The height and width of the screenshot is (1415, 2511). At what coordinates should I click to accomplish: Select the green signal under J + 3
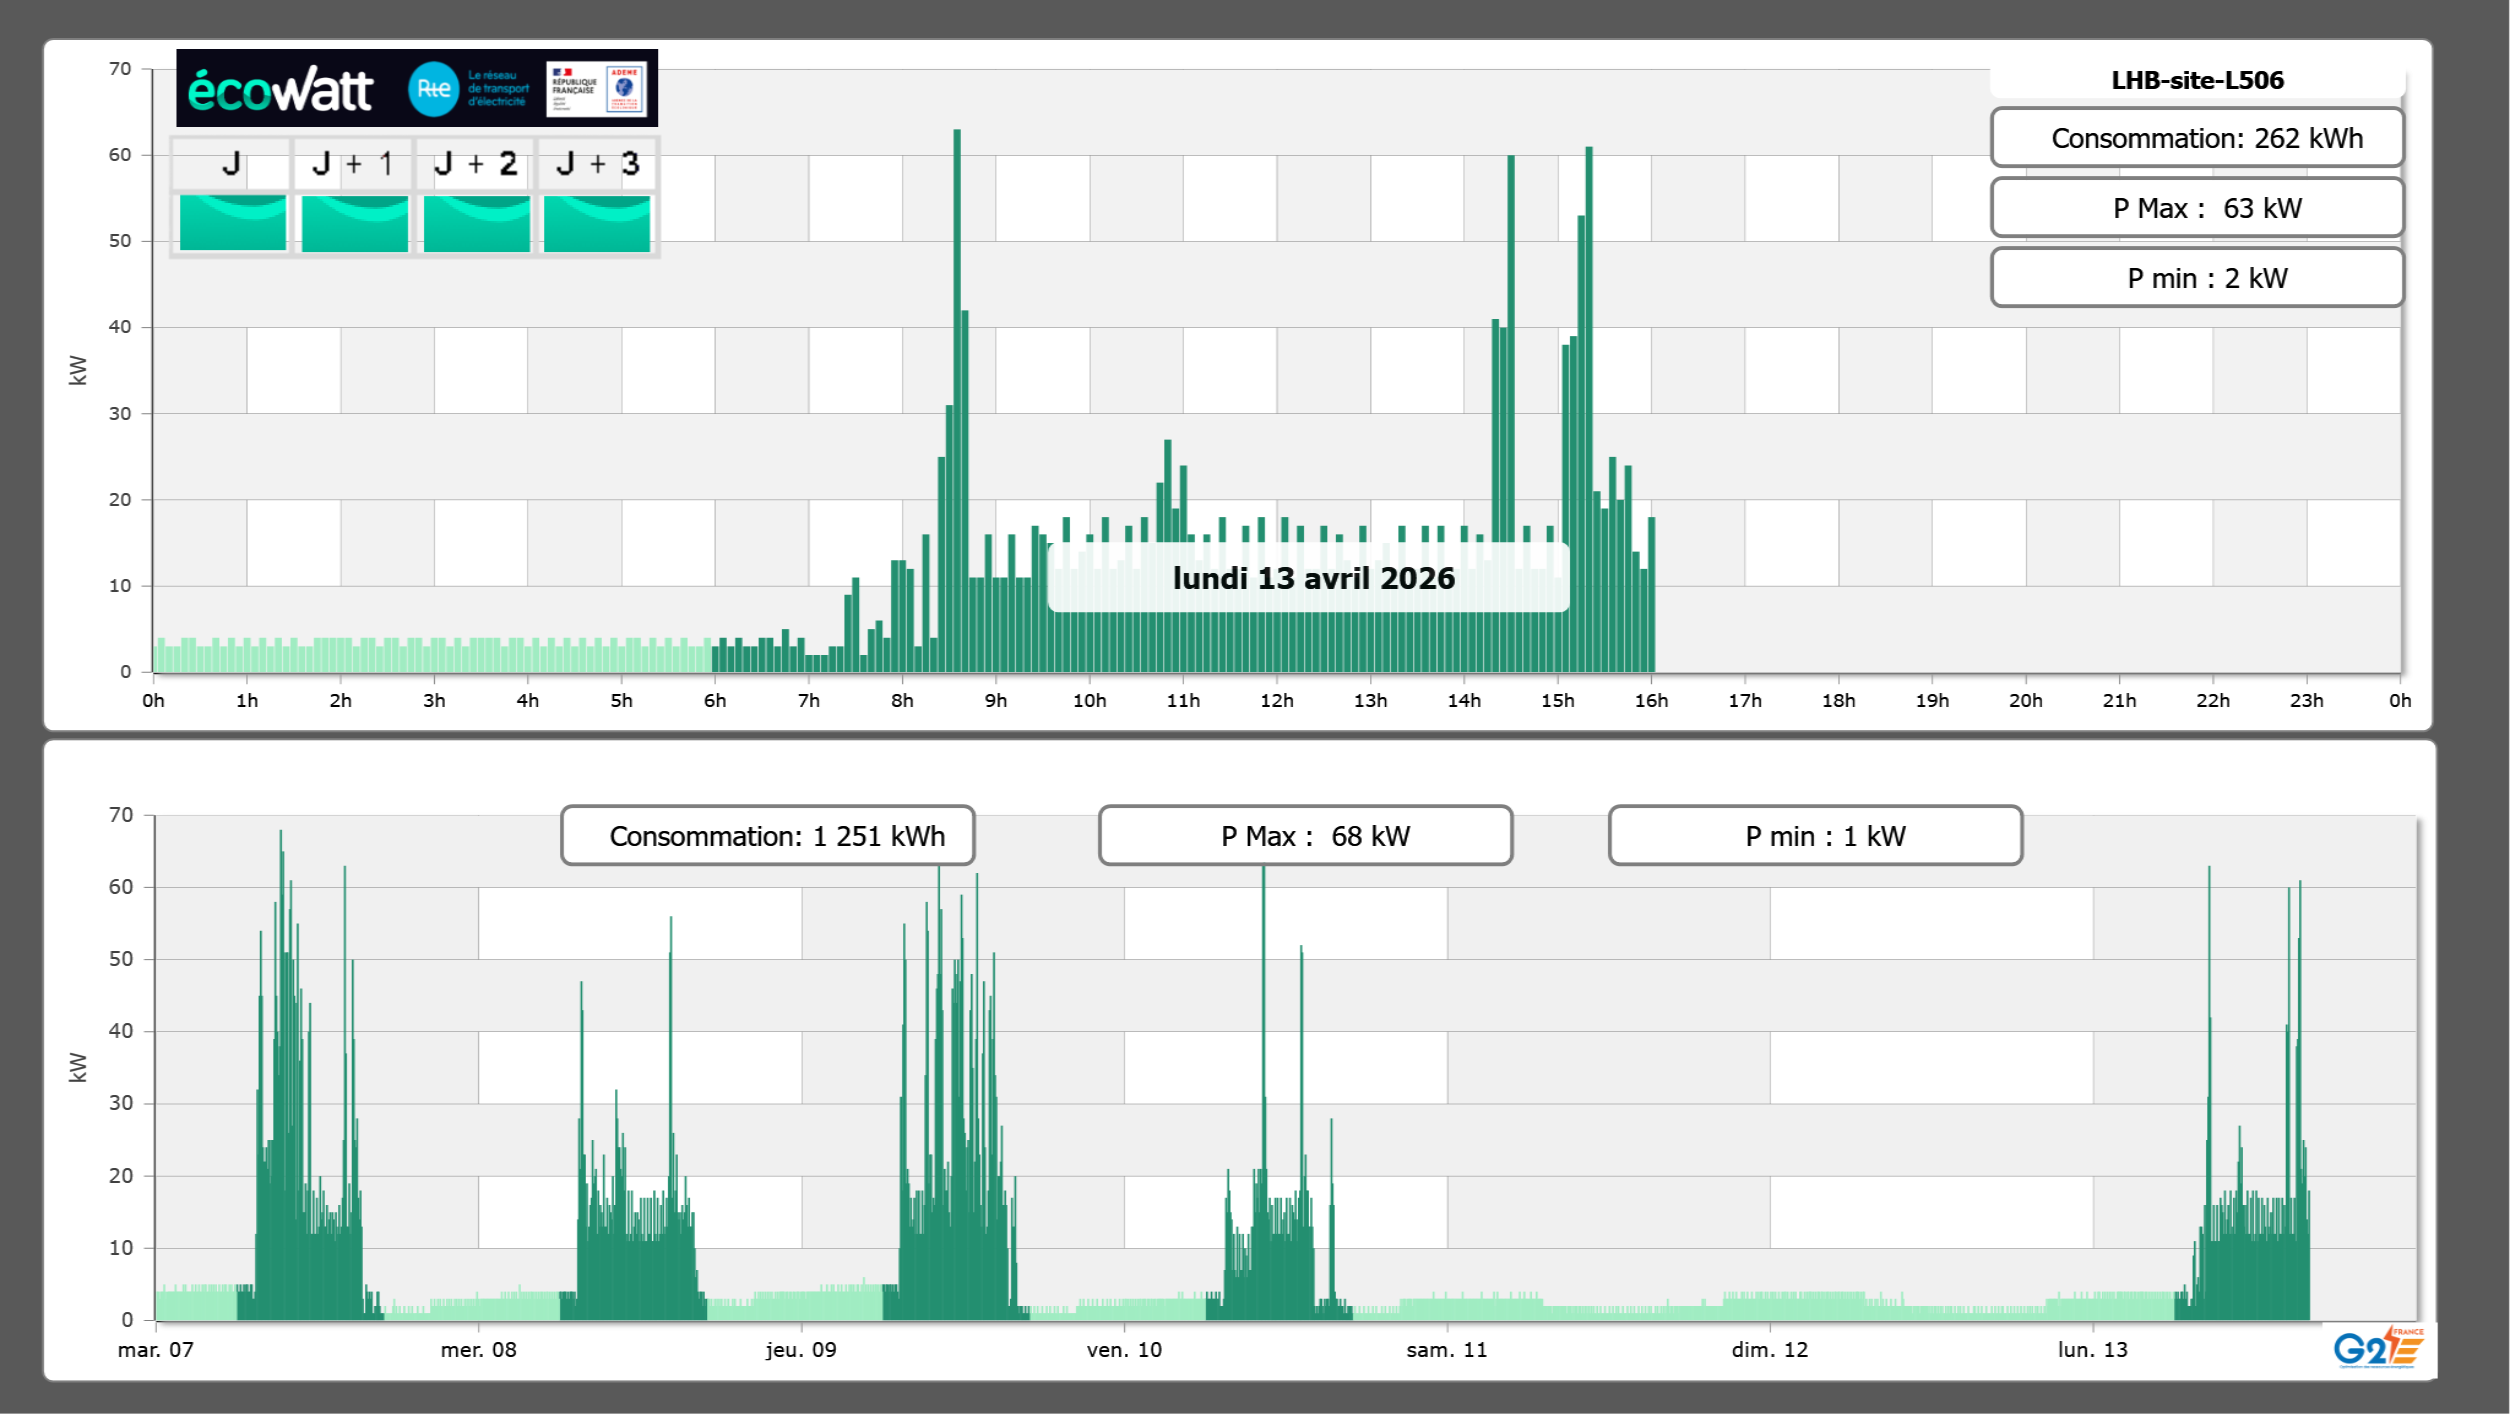point(597,222)
